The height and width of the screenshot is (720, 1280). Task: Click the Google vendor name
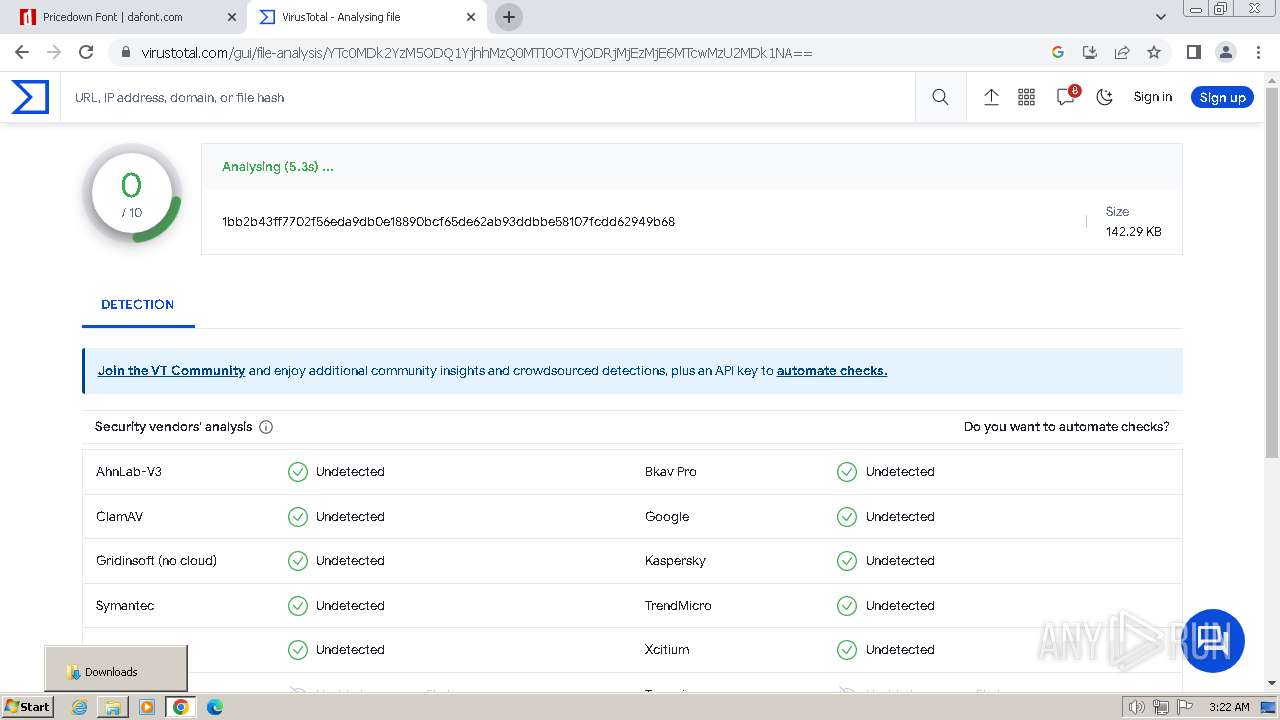click(667, 517)
